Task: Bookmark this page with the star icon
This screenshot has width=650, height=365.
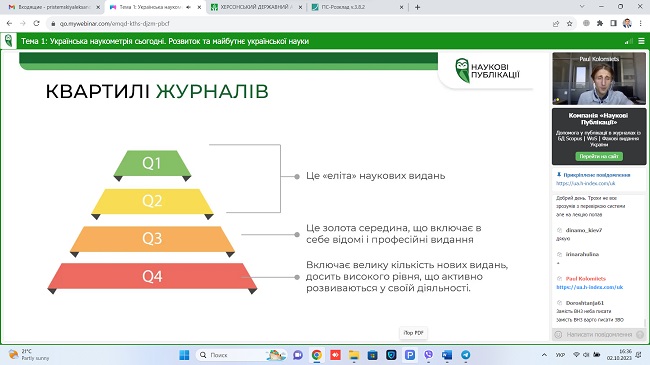Action: [570, 24]
